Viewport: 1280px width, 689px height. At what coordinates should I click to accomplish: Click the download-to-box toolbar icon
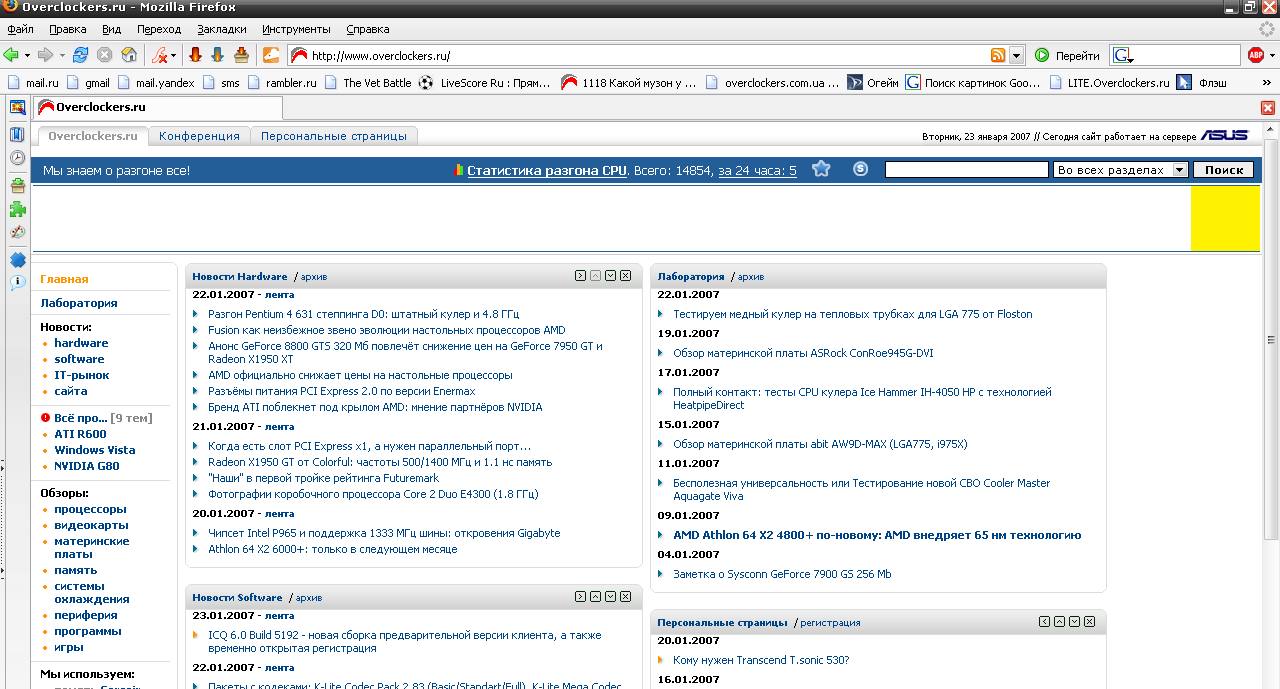241,55
